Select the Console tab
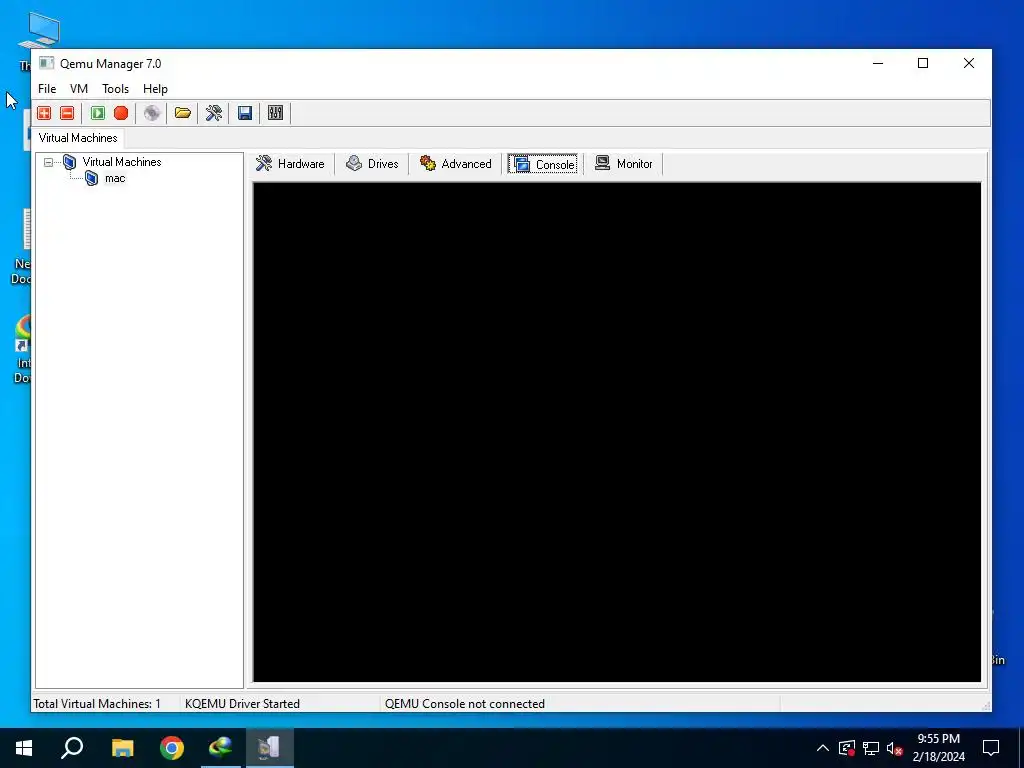The width and height of the screenshot is (1024, 768). (x=543, y=164)
